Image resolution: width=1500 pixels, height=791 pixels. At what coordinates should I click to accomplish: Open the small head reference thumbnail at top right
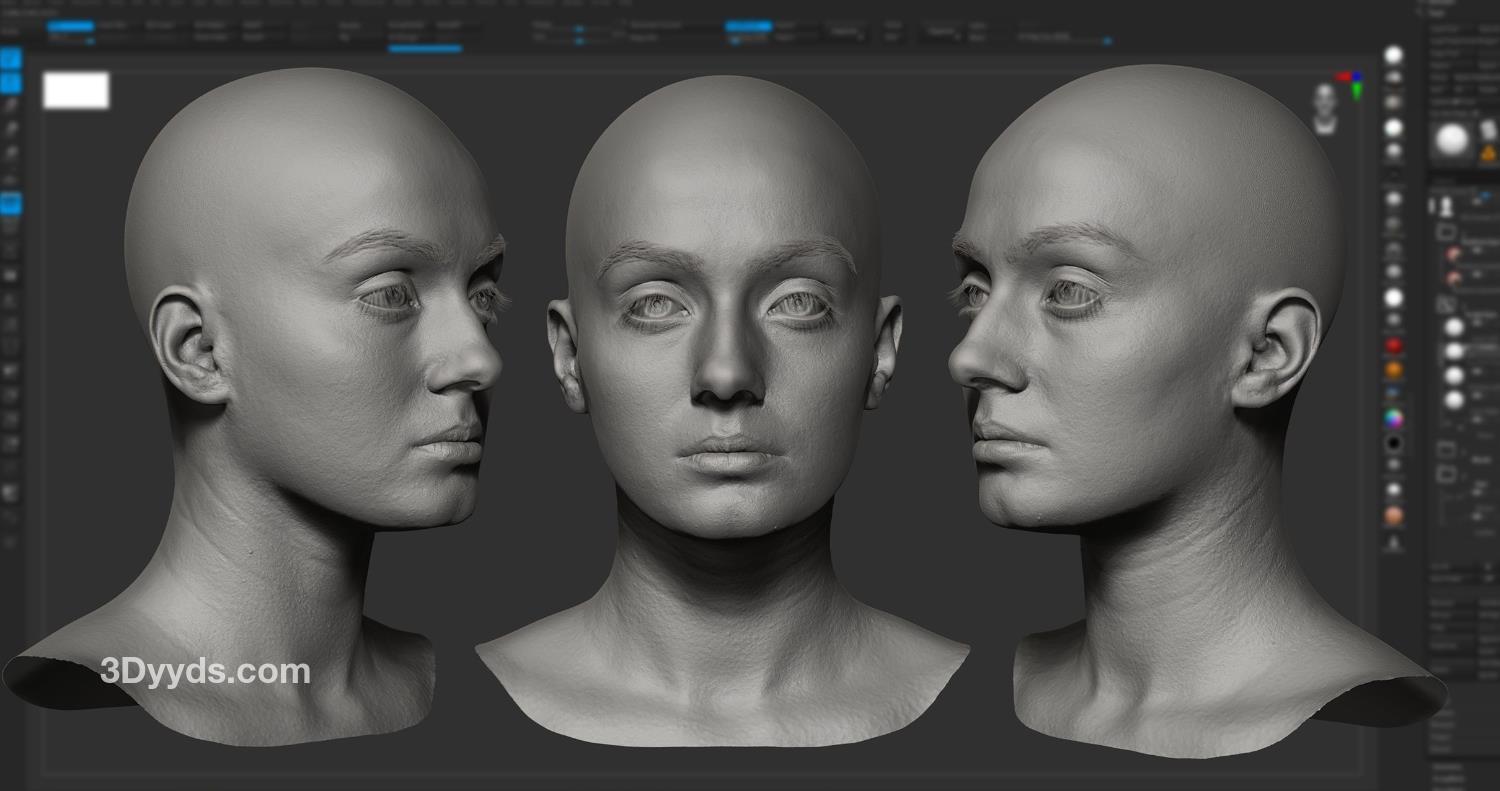1325,108
